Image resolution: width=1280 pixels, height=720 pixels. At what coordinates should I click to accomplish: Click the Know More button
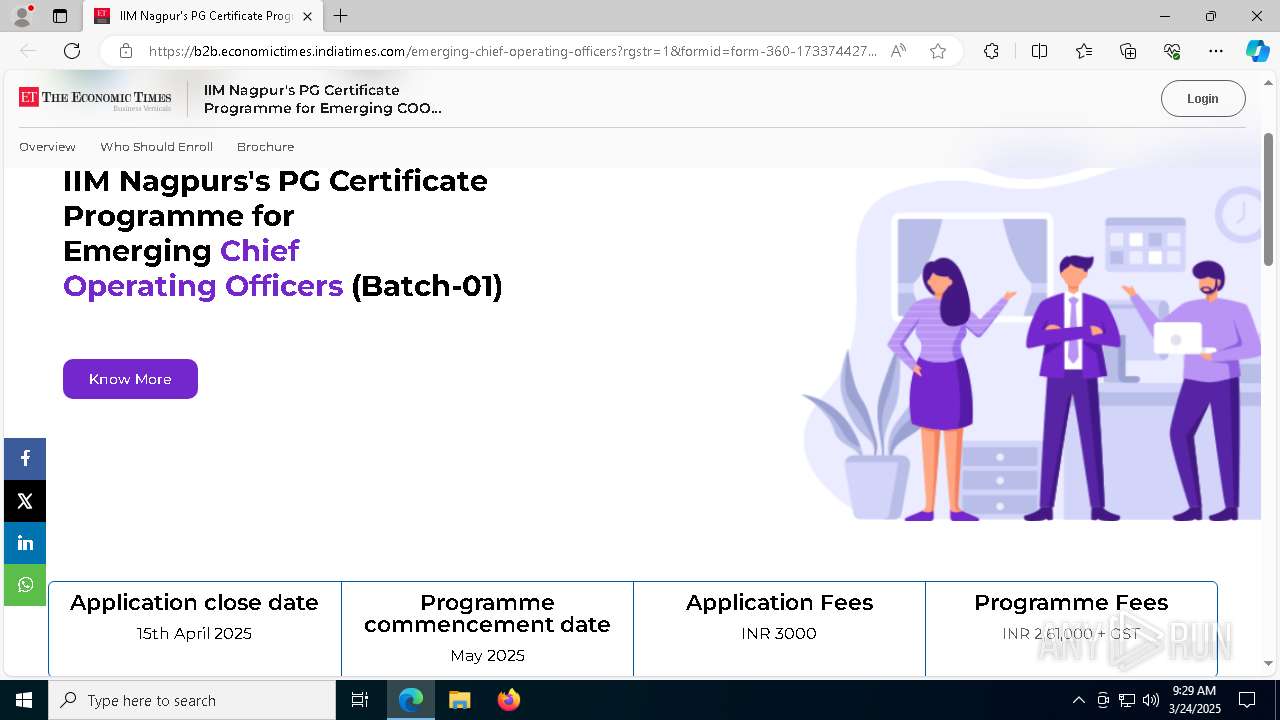tap(130, 379)
